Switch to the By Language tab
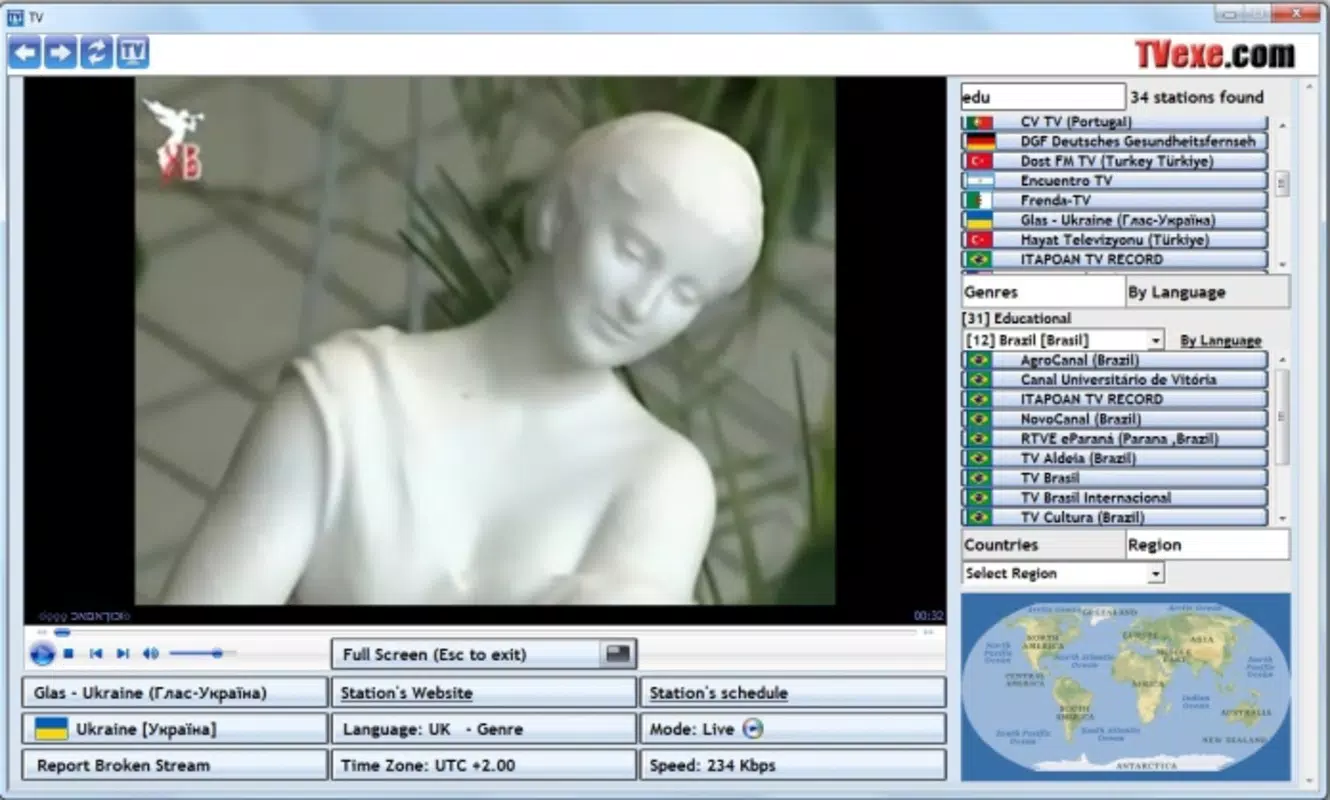The height and width of the screenshot is (800, 1330). click(x=1207, y=292)
